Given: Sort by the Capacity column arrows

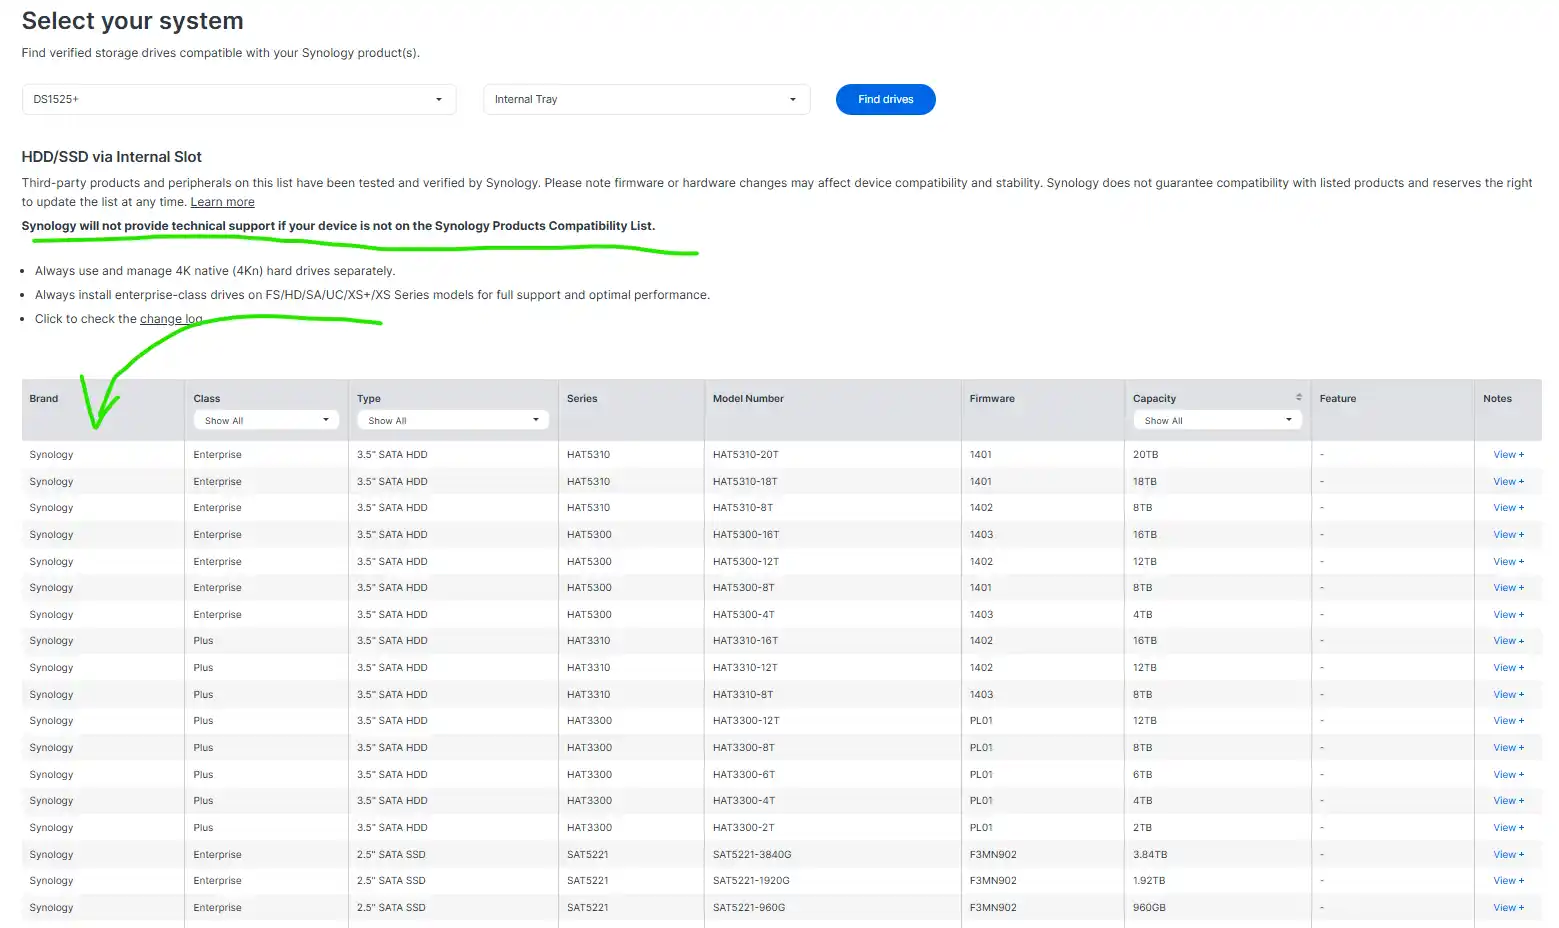Looking at the screenshot, I should pos(1299,398).
